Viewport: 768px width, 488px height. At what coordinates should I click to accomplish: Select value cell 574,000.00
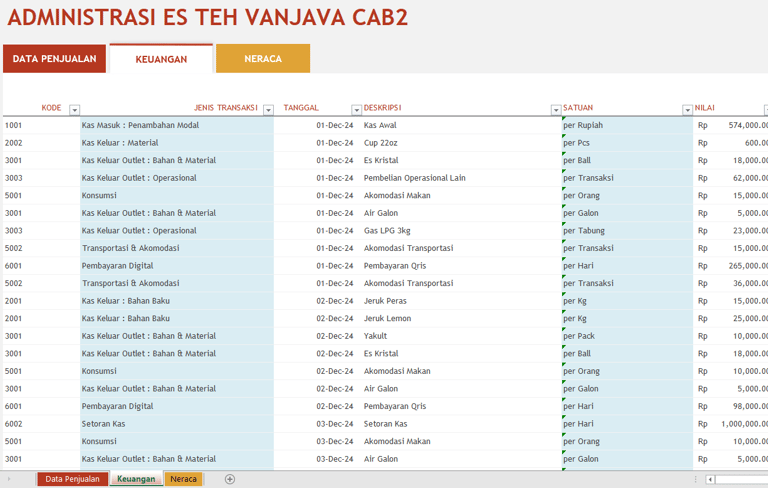coord(731,125)
